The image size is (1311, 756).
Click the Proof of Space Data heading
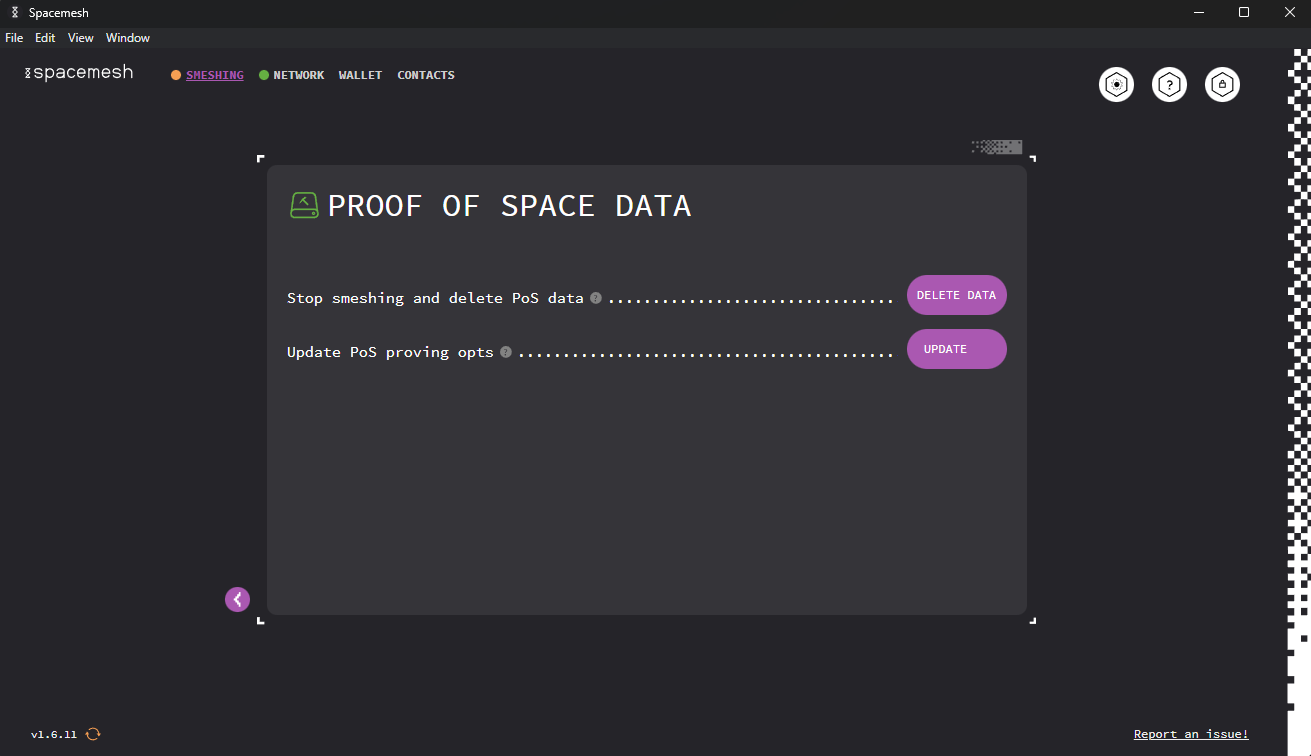click(510, 206)
